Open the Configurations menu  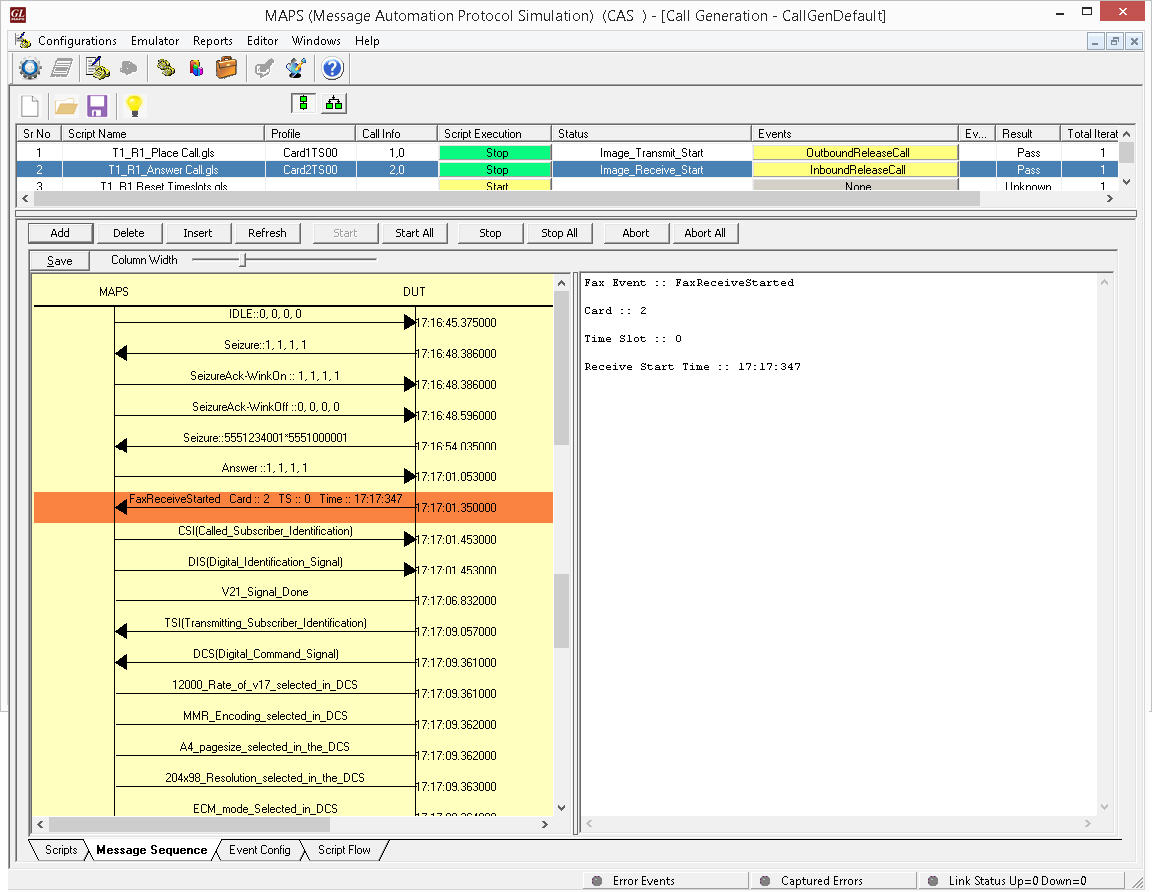pyautogui.click(x=77, y=41)
